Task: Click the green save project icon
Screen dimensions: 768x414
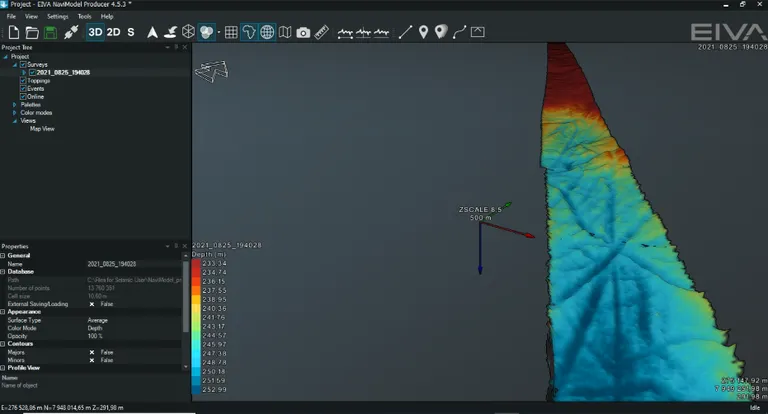Action: point(48,32)
